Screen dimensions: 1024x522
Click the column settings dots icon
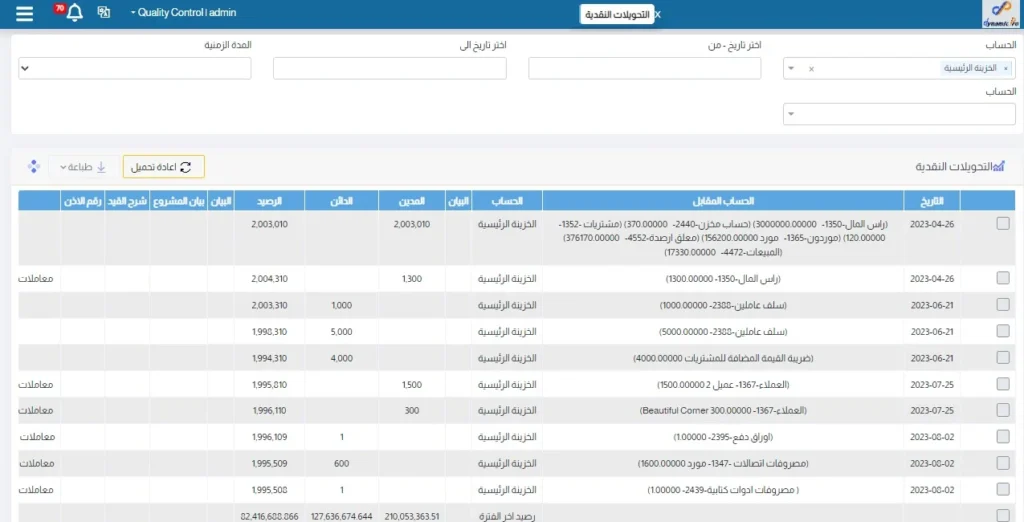click(33, 166)
